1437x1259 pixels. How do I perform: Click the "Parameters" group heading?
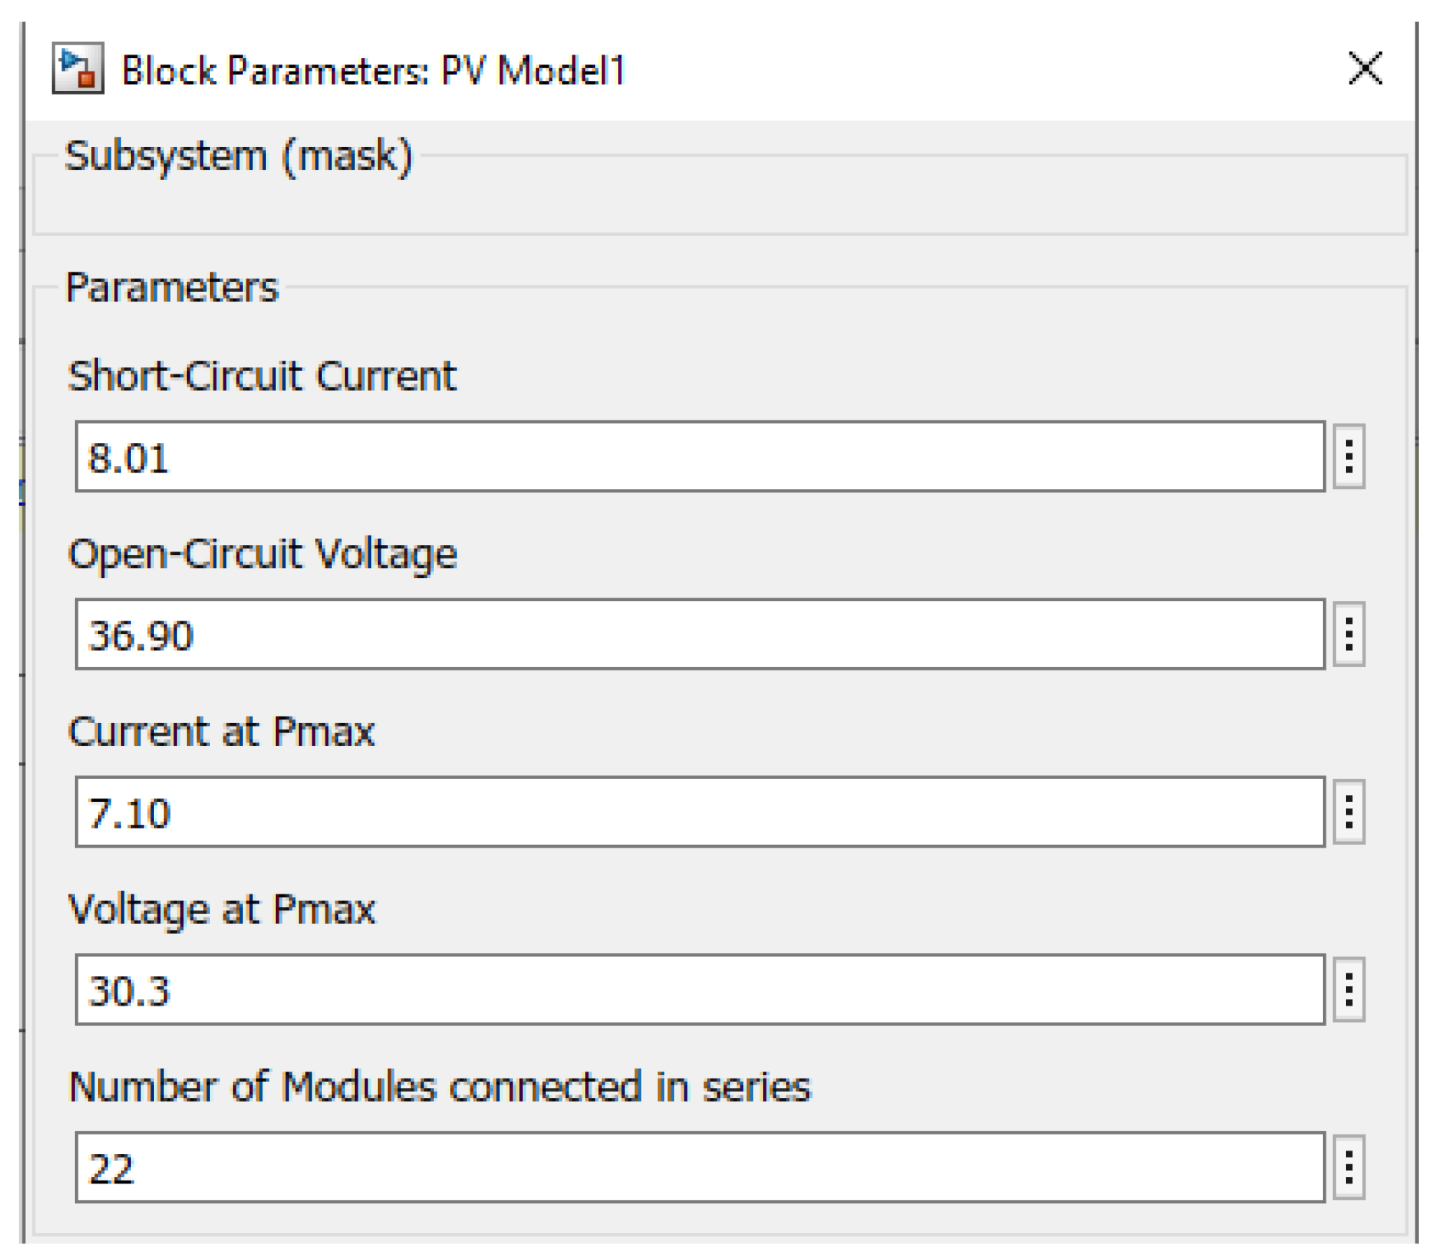point(171,288)
